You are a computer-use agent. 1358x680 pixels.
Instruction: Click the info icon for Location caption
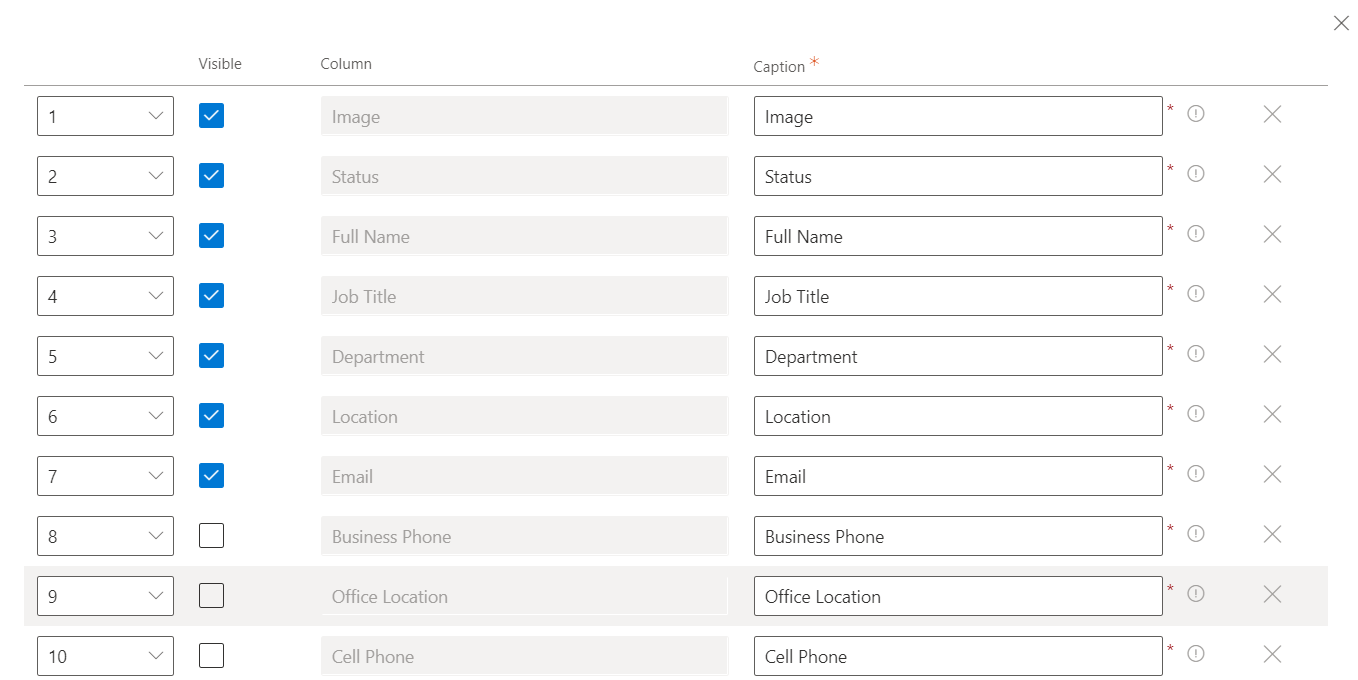(1195, 414)
